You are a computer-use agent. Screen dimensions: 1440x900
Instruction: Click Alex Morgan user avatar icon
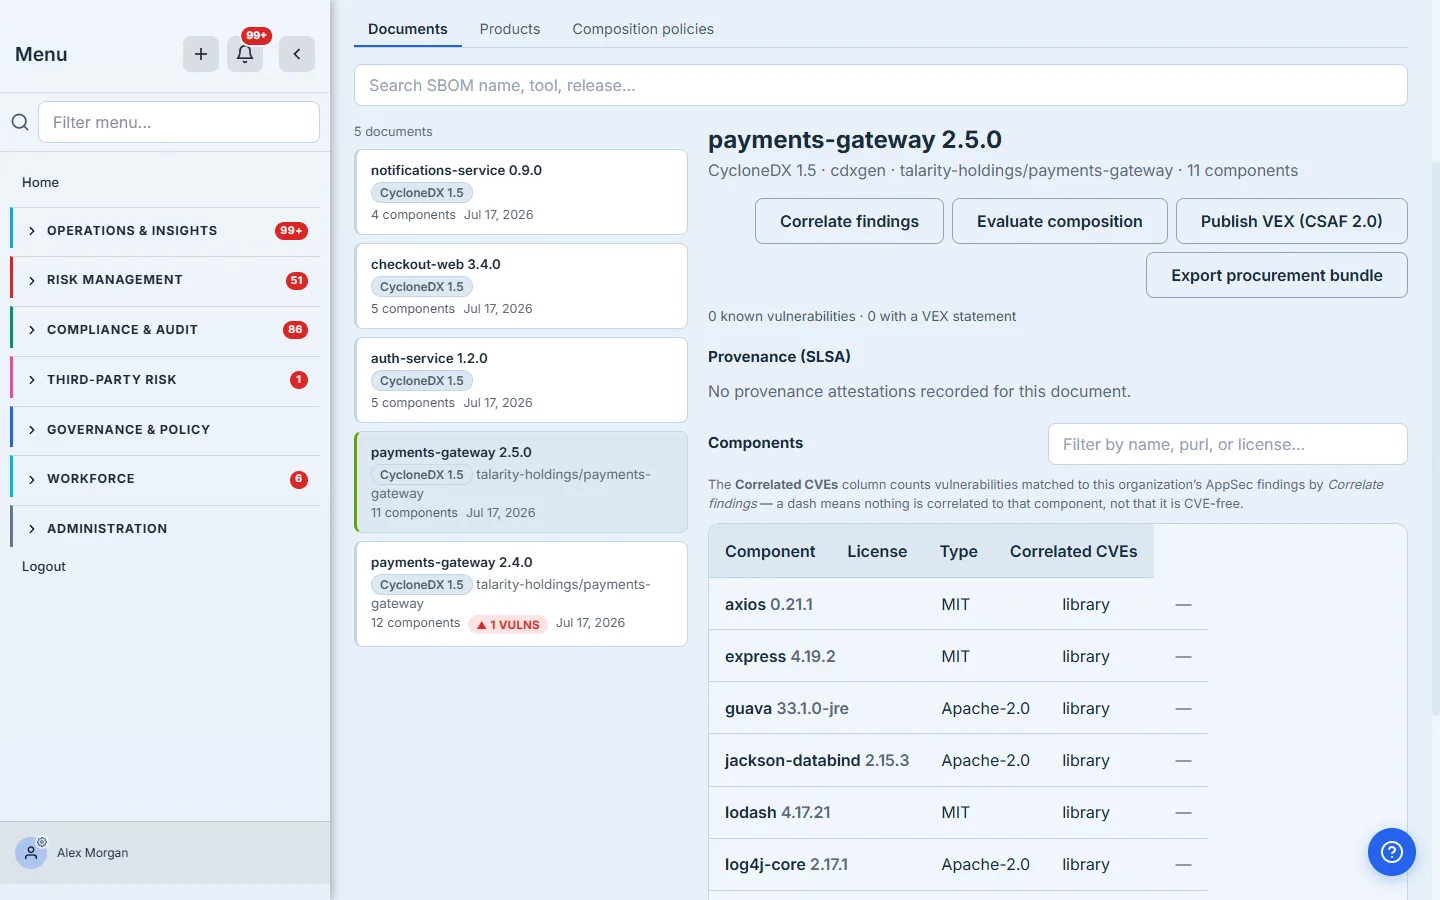coord(31,853)
